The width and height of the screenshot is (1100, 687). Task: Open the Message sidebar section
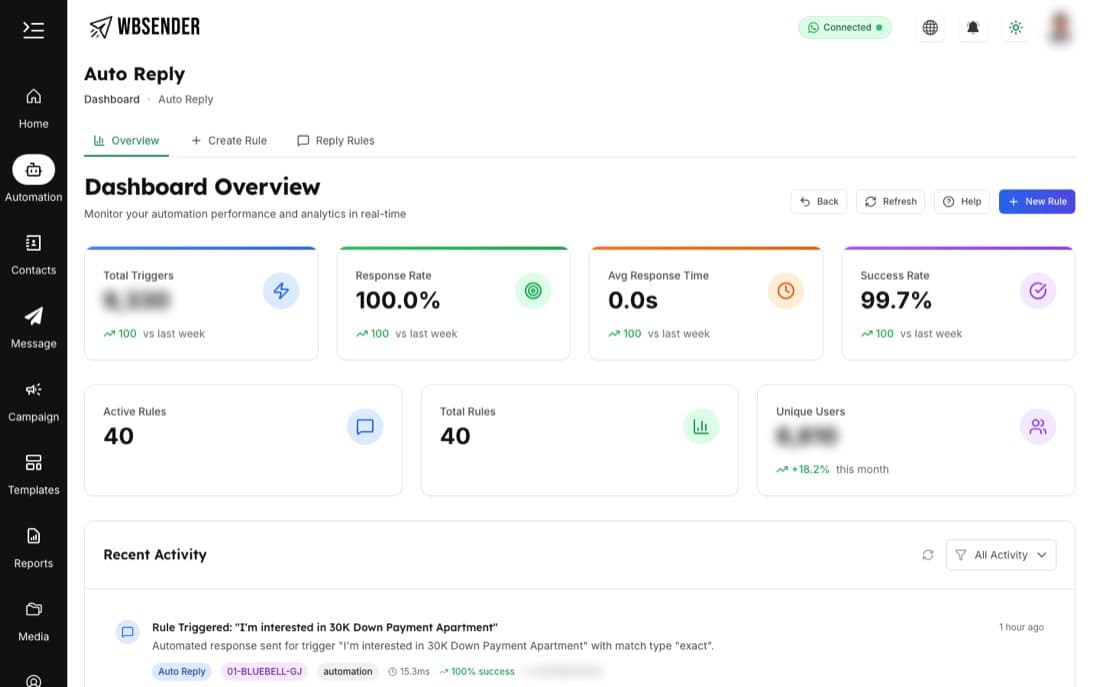click(x=33, y=328)
